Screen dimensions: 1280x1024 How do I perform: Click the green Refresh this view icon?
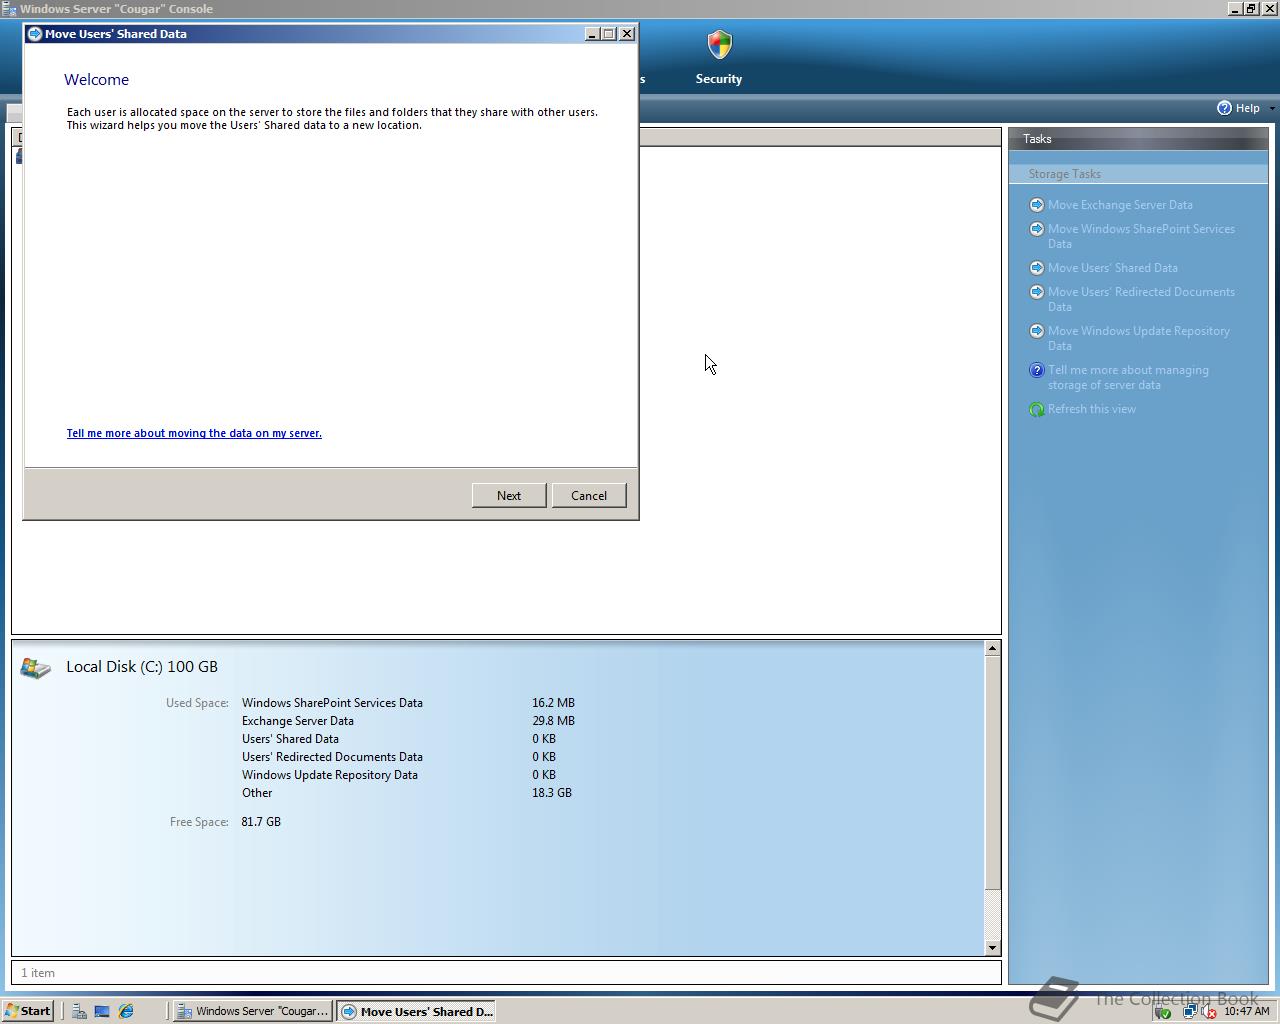point(1037,409)
